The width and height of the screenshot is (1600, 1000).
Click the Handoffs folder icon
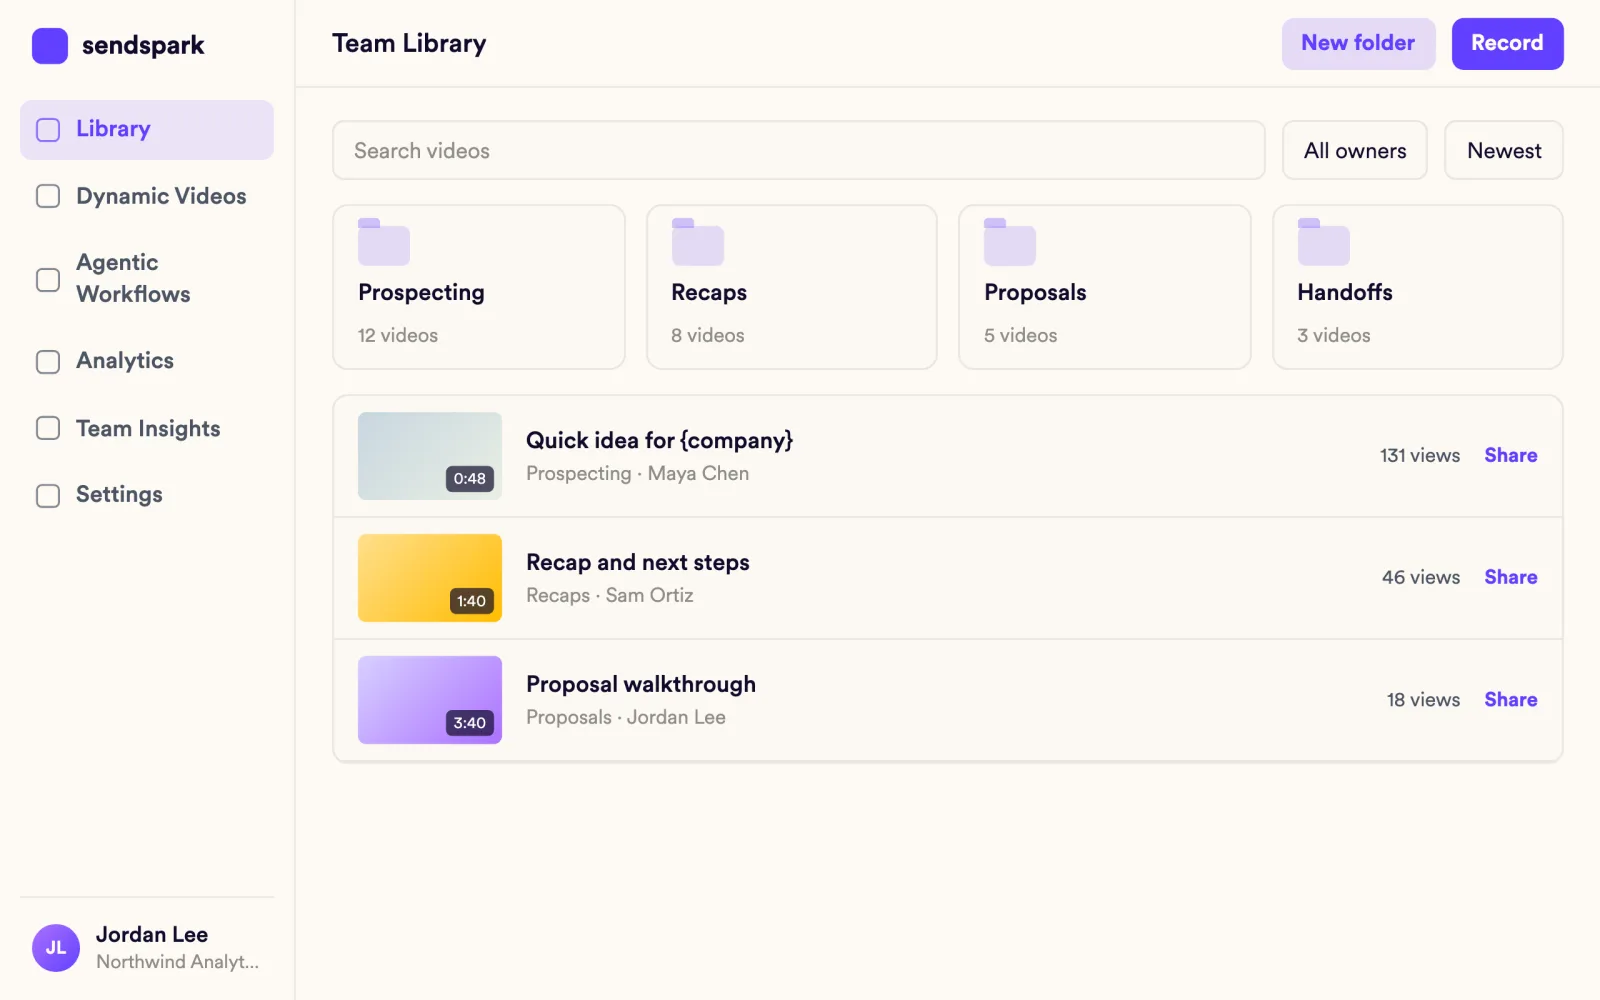click(x=1323, y=242)
